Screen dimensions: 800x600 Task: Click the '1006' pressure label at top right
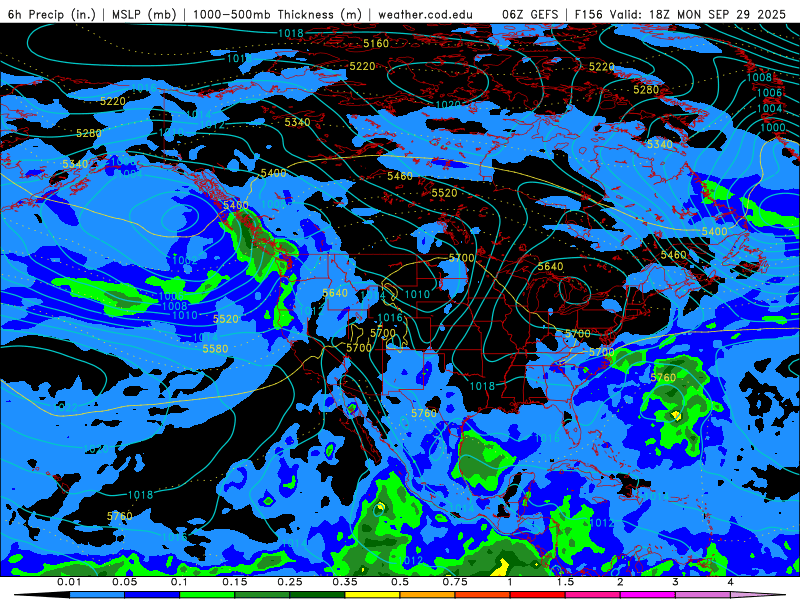click(x=769, y=92)
